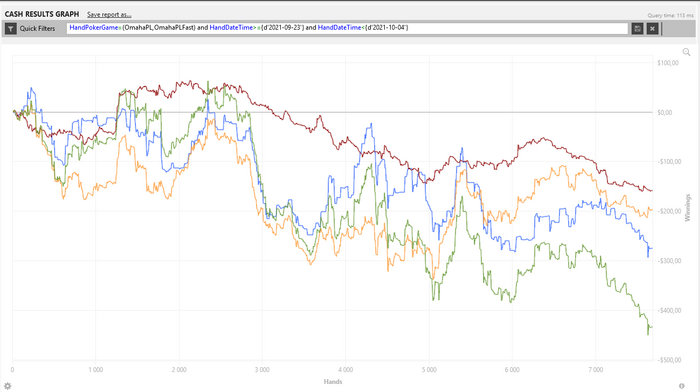The height and width of the screenshot is (392, 700).
Task: Click the 2 000 hands tick label
Action: click(179, 370)
